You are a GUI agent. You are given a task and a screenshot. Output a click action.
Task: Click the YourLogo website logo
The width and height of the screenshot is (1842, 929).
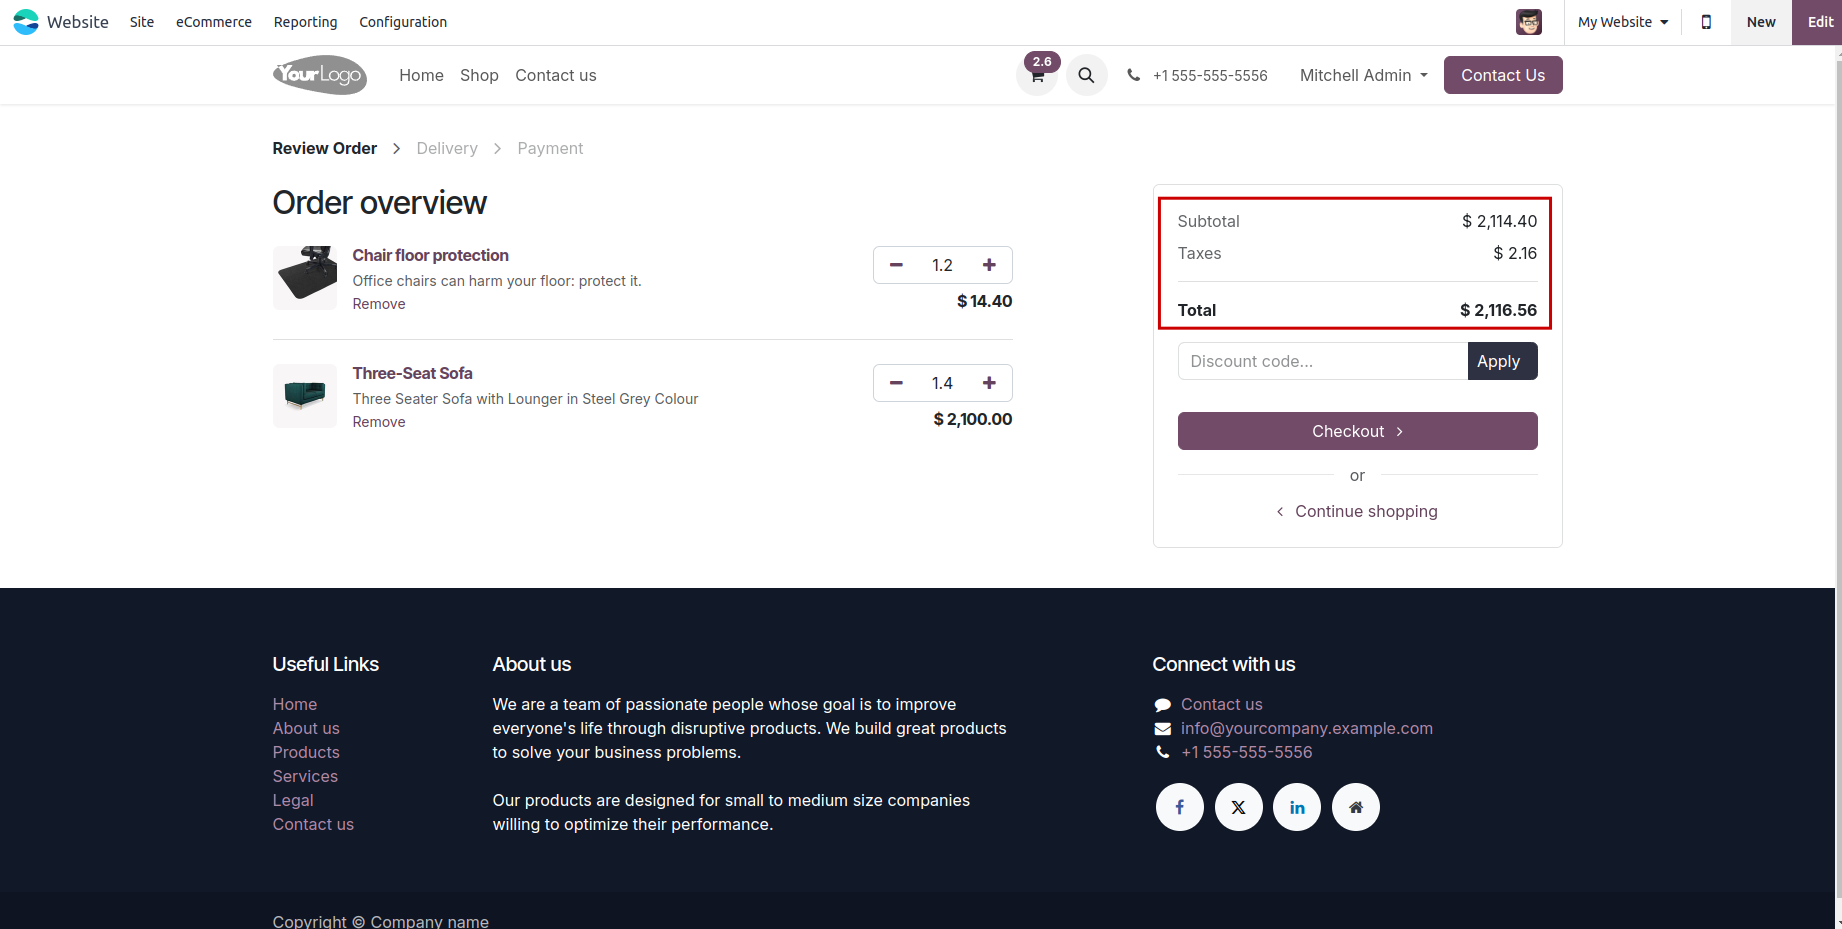pos(320,75)
